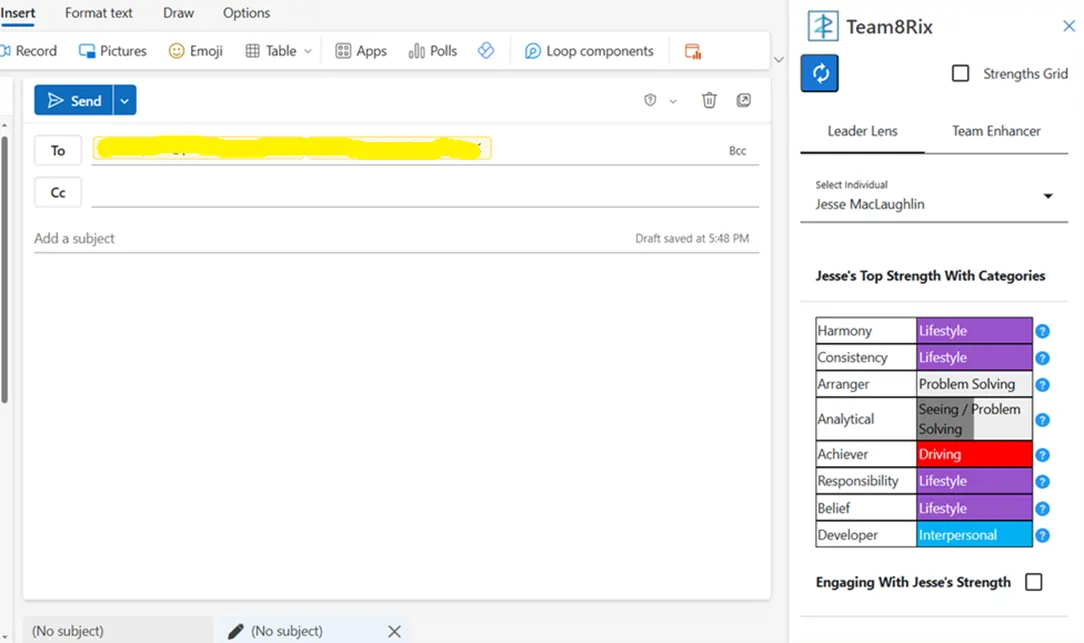Click the Developer strength name
1084x643 pixels.
847,535
